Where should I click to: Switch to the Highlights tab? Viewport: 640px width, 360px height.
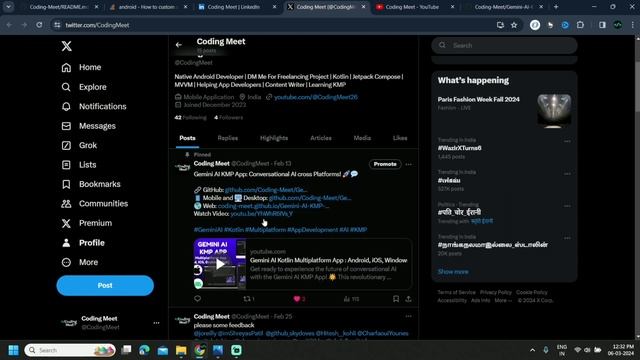tap(274, 138)
